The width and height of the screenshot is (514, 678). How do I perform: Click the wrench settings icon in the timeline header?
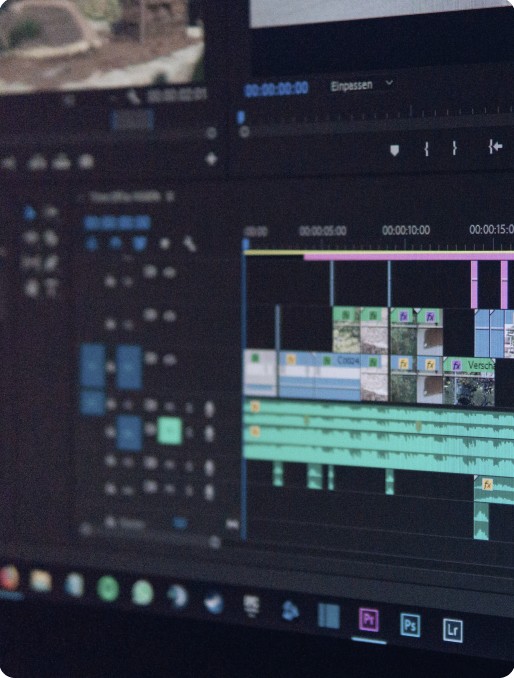click(x=189, y=245)
